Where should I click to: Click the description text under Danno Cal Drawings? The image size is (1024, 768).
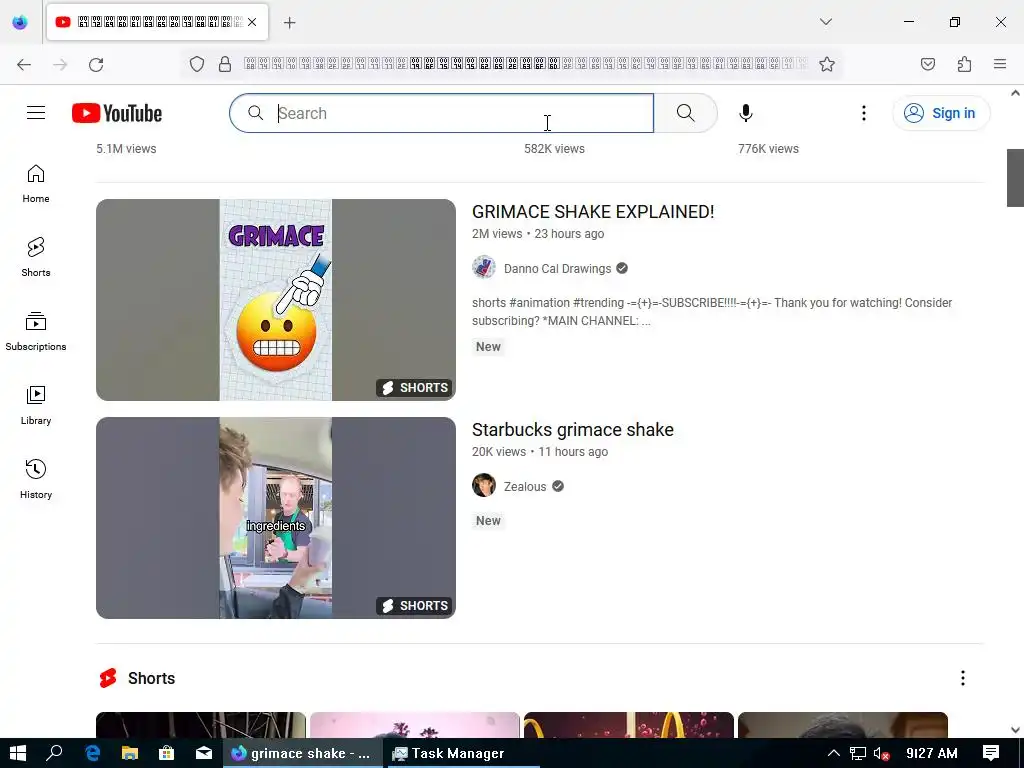click(x=712, y=312)
